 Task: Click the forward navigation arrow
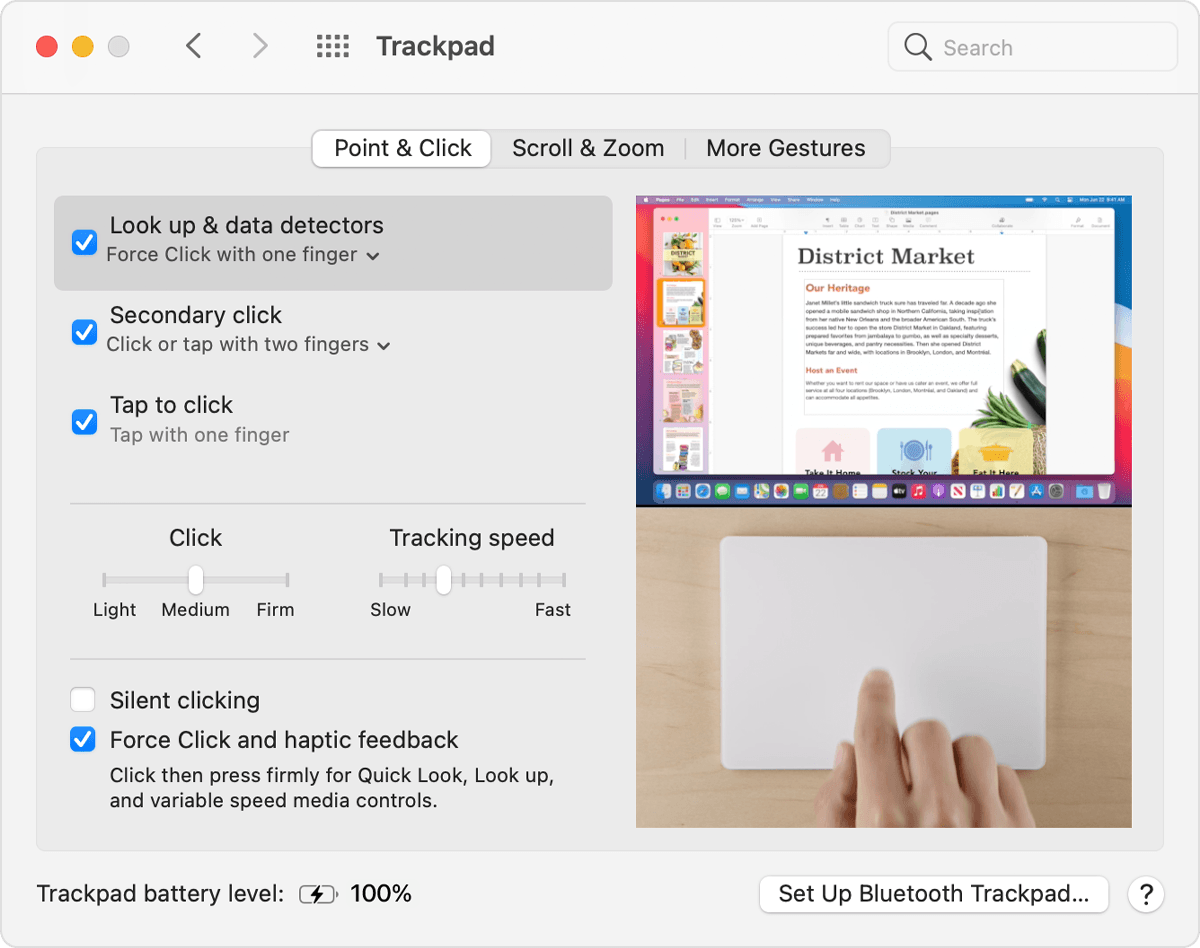(x=259, y=45)
